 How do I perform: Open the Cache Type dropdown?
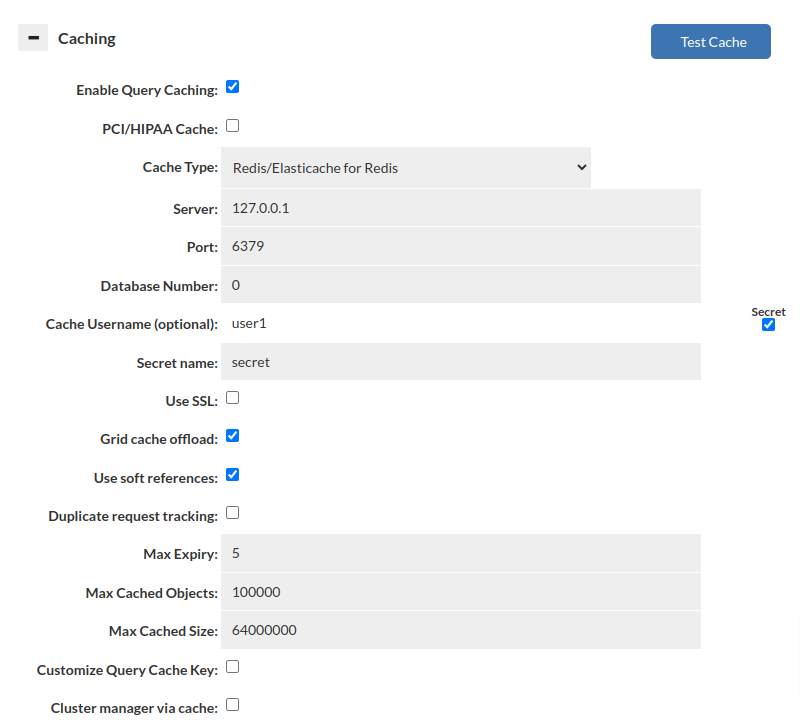point(405,168)
